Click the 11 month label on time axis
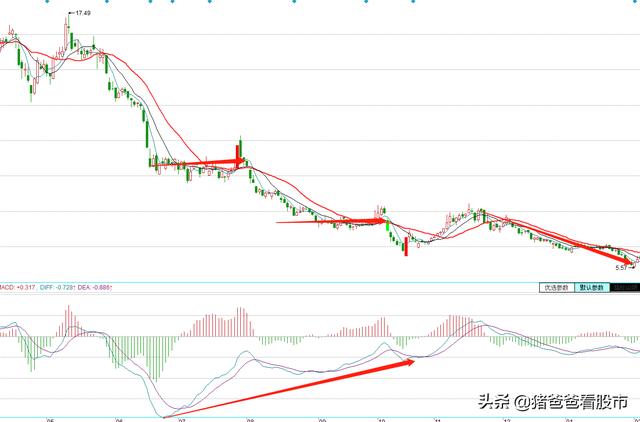The image size is (640, 422). (x=438, y=419)
